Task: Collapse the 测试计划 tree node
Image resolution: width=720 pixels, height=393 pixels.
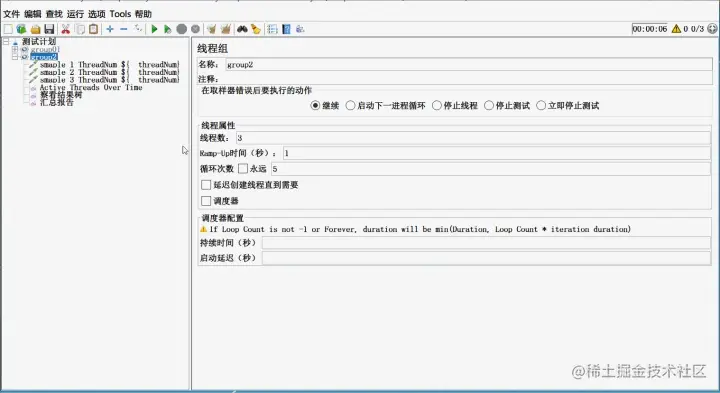Action: (6, 41)
